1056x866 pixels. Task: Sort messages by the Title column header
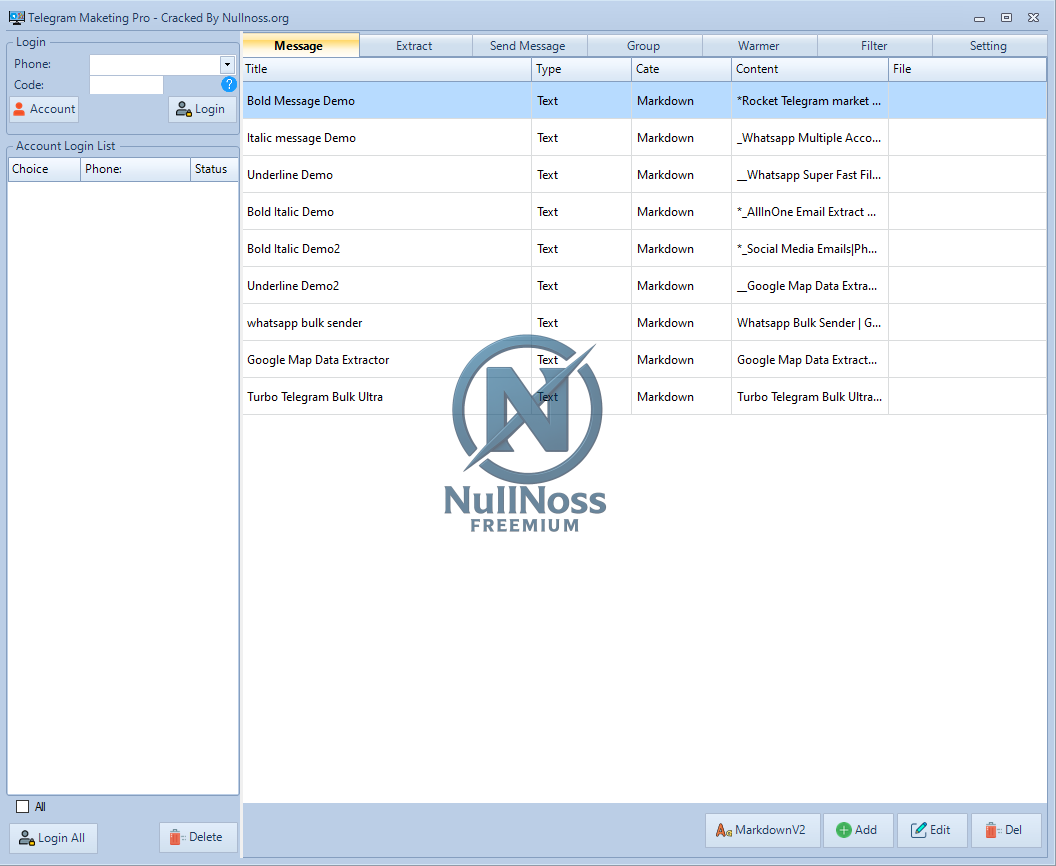[386, 69]
